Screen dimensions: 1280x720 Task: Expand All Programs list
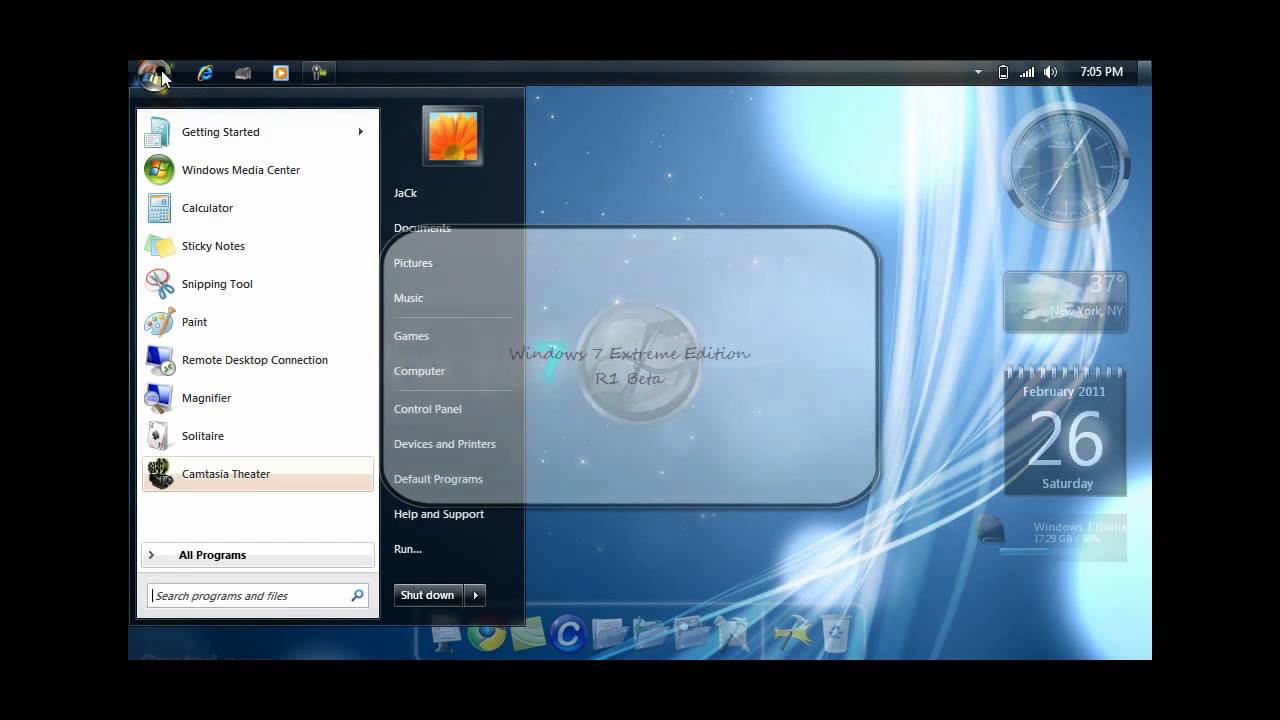258,555
